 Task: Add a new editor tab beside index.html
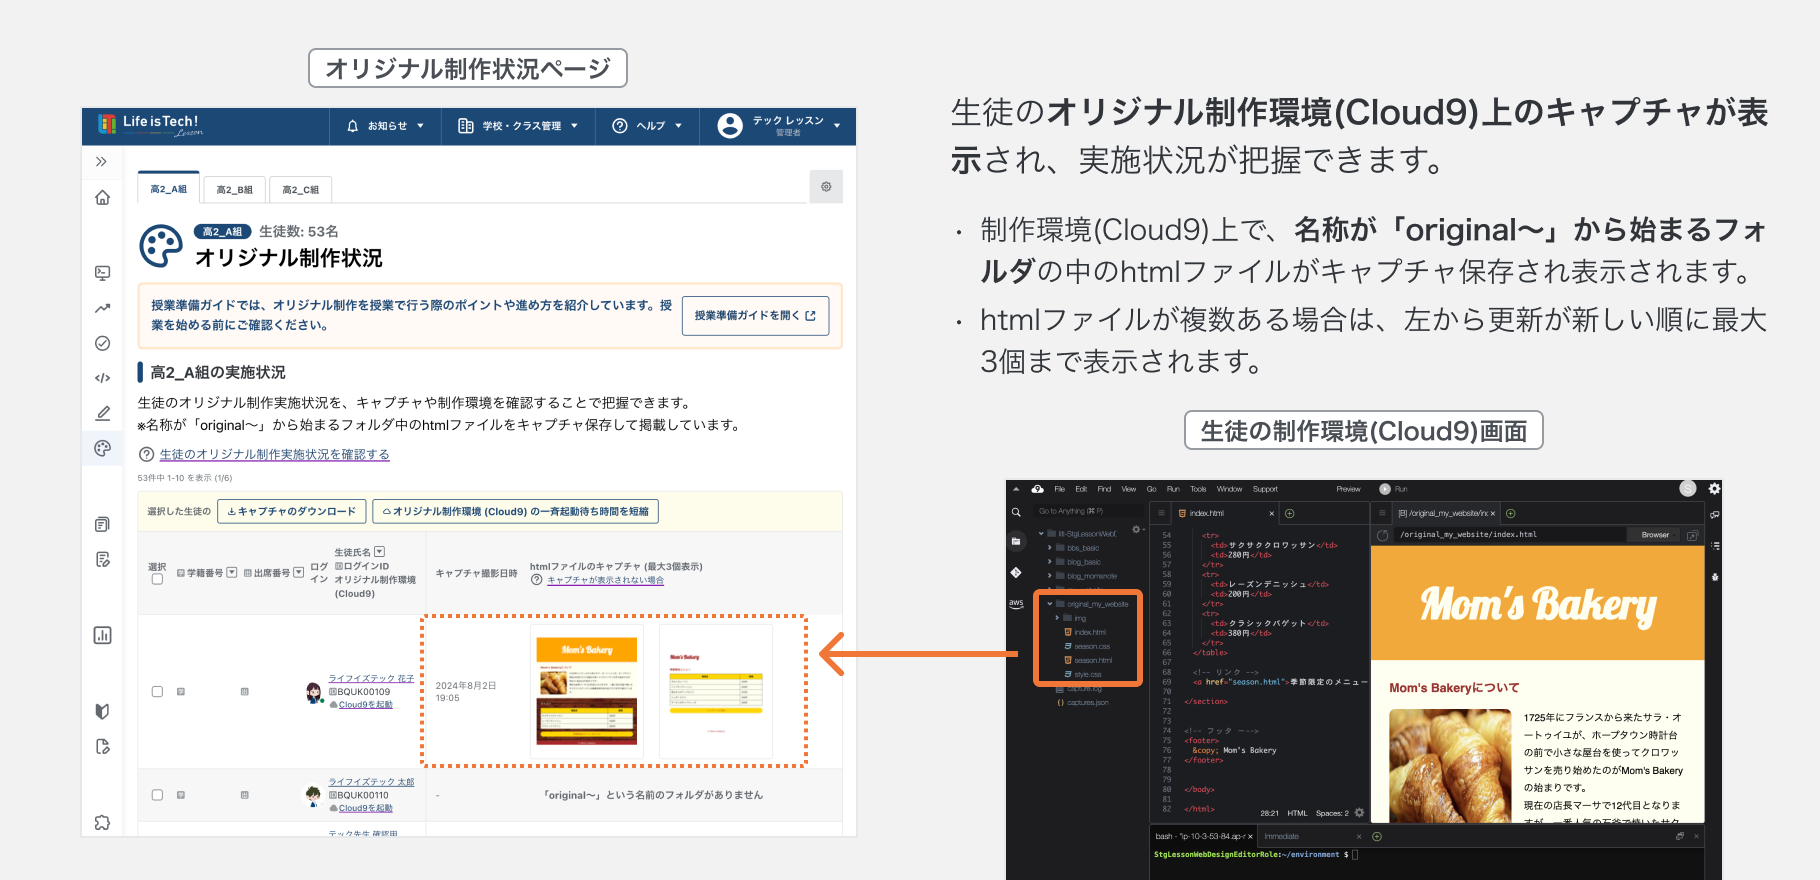[x=1290, y=513]
